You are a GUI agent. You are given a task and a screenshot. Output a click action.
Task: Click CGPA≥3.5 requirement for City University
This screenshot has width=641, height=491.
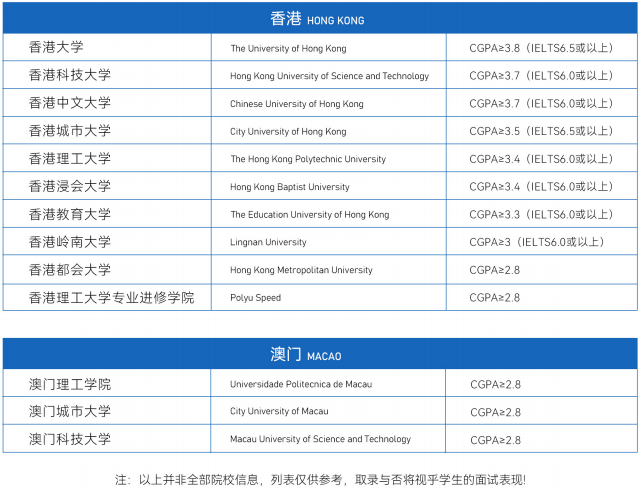(541, 131)
